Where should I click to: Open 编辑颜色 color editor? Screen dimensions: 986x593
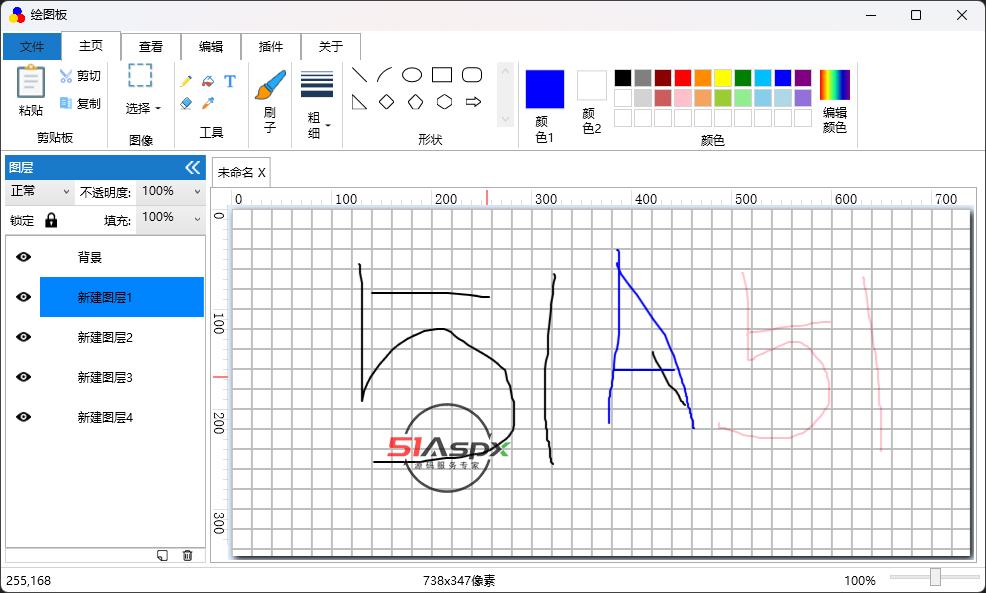coord(834,100)
